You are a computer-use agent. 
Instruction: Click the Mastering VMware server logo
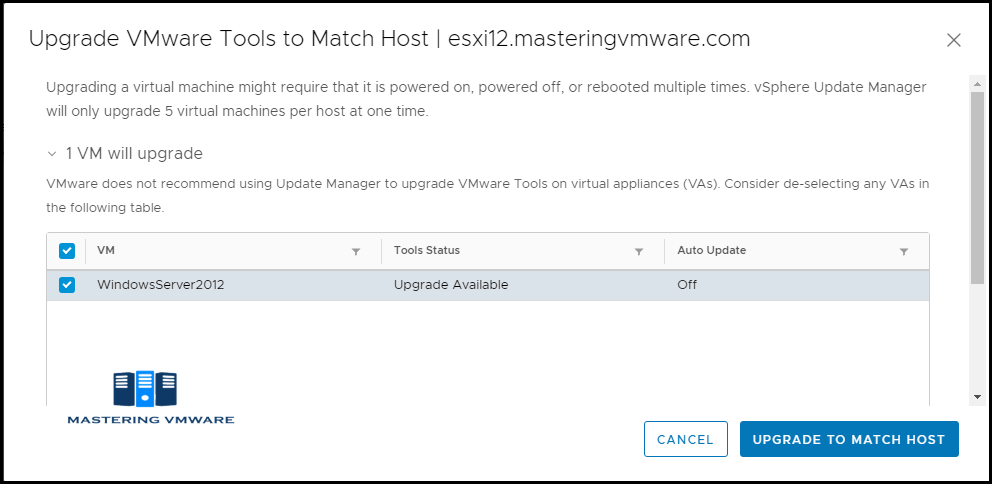(145, 388)
